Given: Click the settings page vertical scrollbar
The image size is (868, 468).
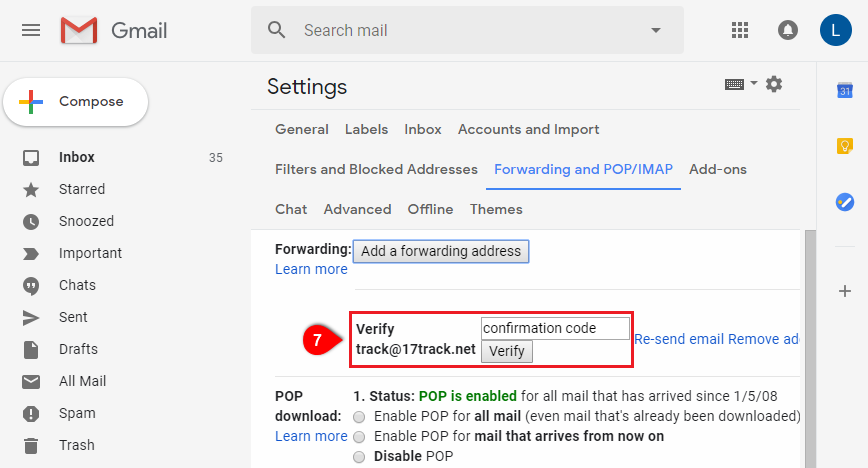Looking at the screenshot, I should pos(810,349).
